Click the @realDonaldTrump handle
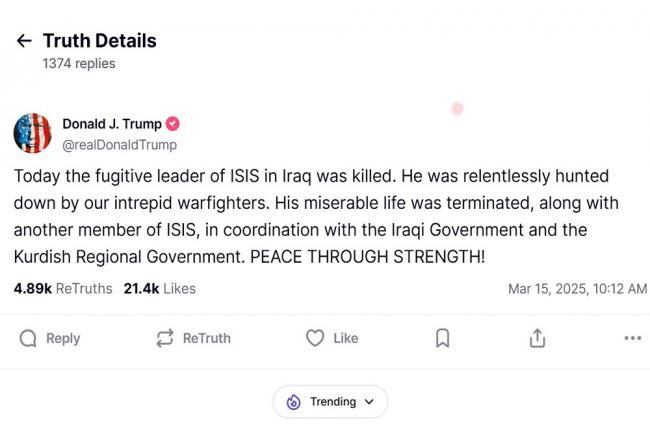 119,145
